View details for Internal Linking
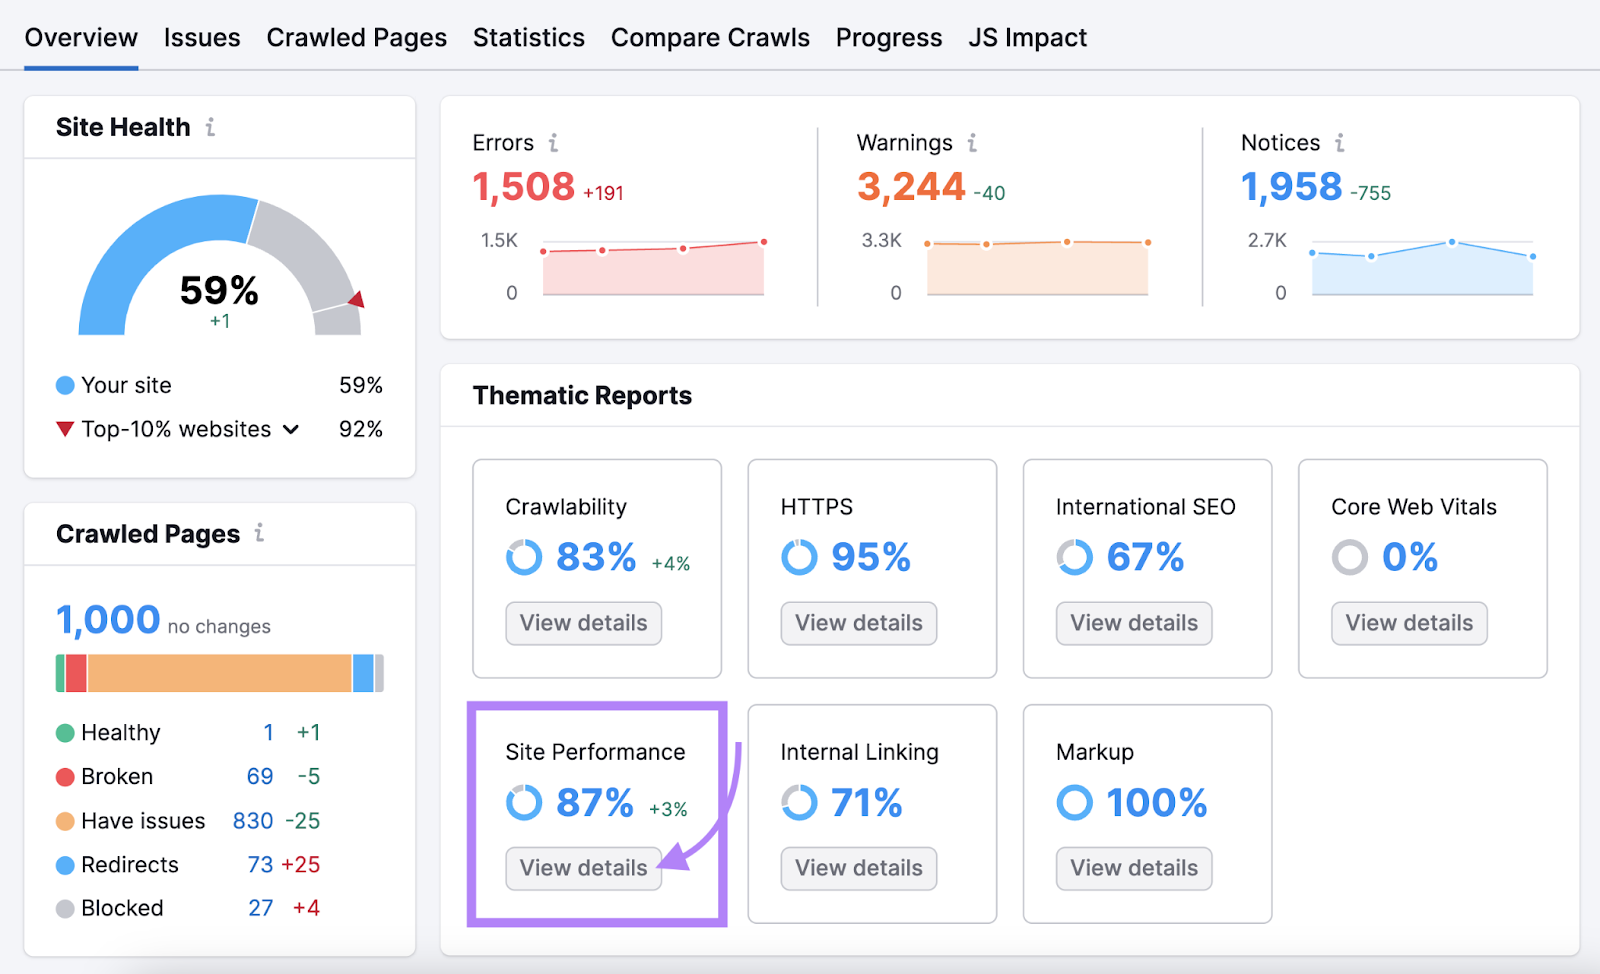 (858, 868)
